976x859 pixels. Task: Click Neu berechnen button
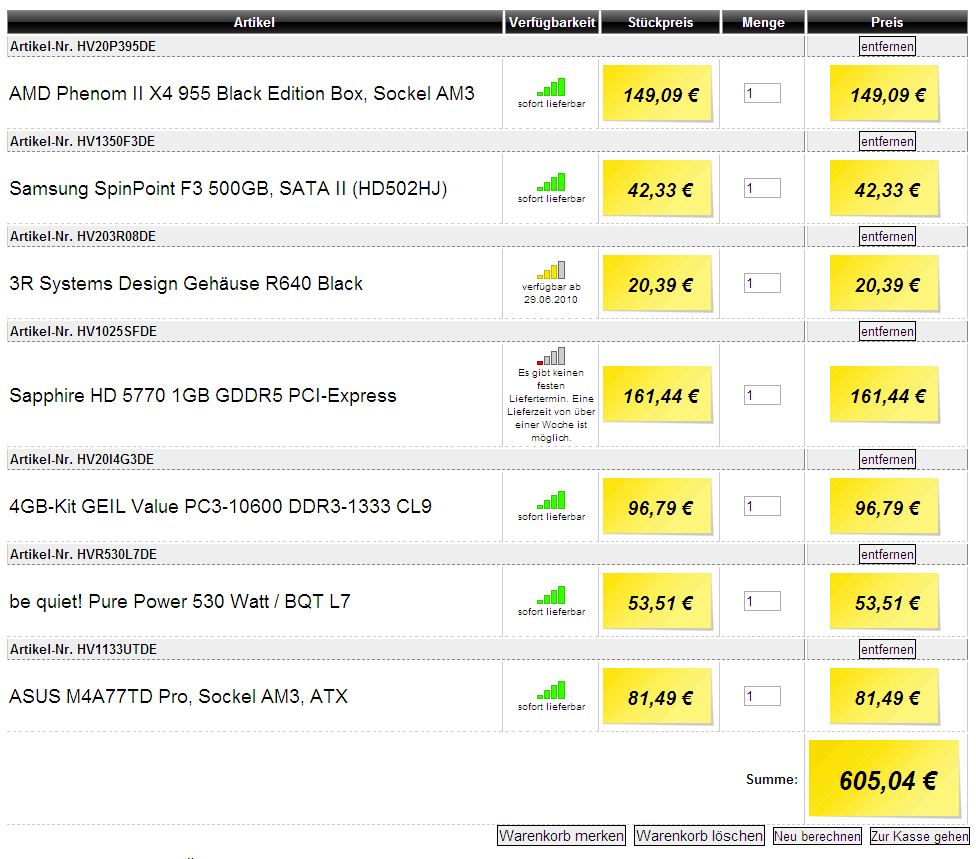coord(817,836)
